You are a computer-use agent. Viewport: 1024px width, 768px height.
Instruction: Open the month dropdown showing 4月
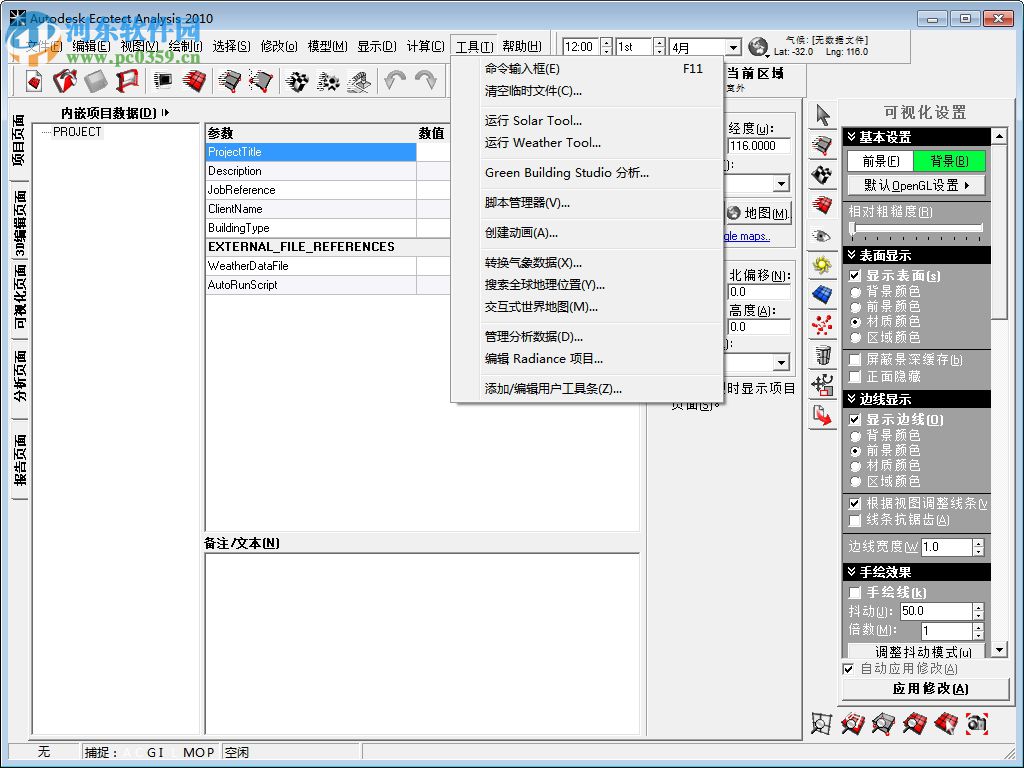(x=733, y=46)
